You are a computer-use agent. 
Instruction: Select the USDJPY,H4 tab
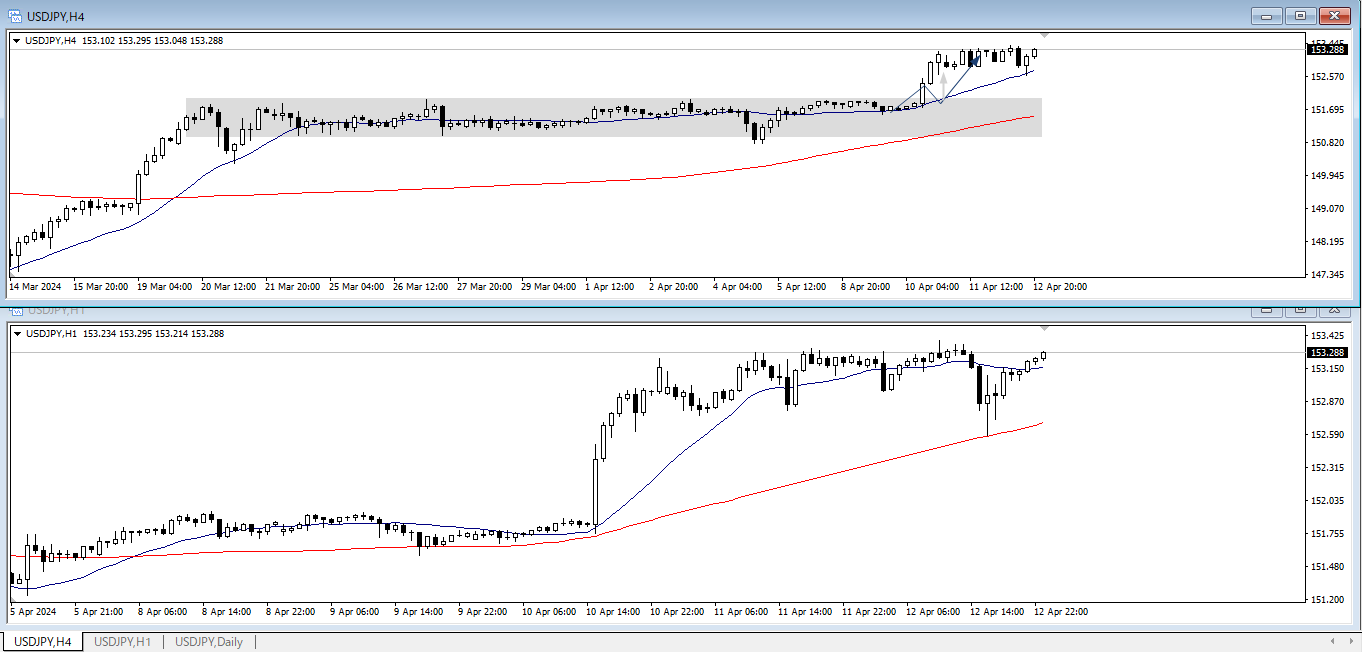tap(42, 641)
